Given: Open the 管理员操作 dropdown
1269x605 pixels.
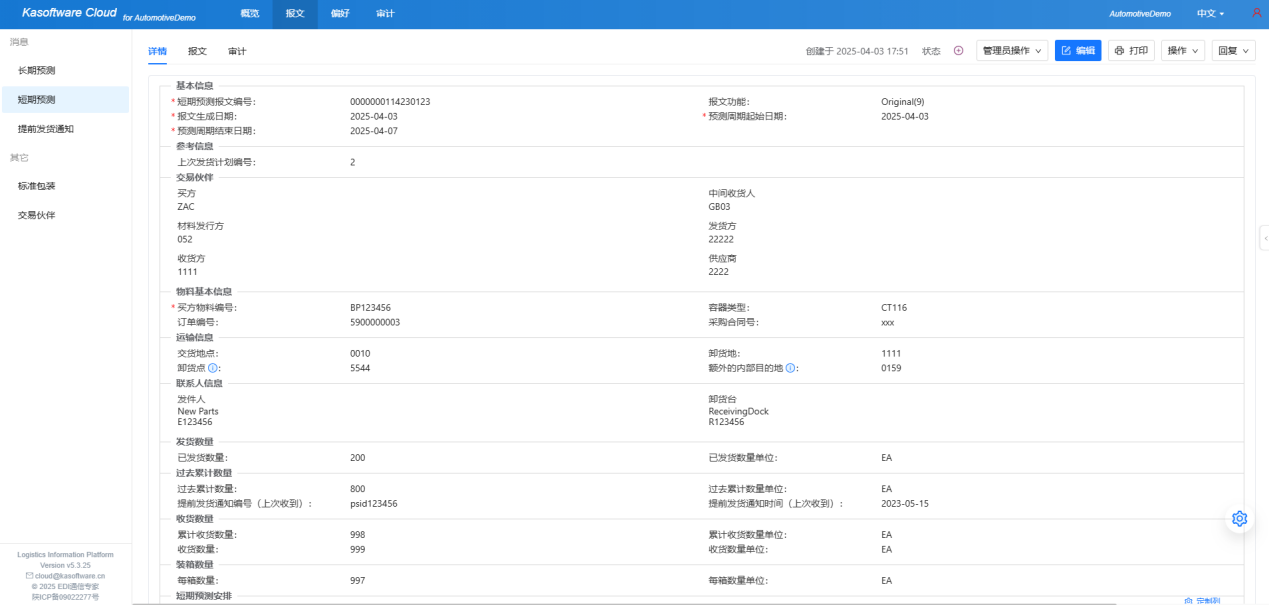Looking at the screenshot, I should (1012, 51).
